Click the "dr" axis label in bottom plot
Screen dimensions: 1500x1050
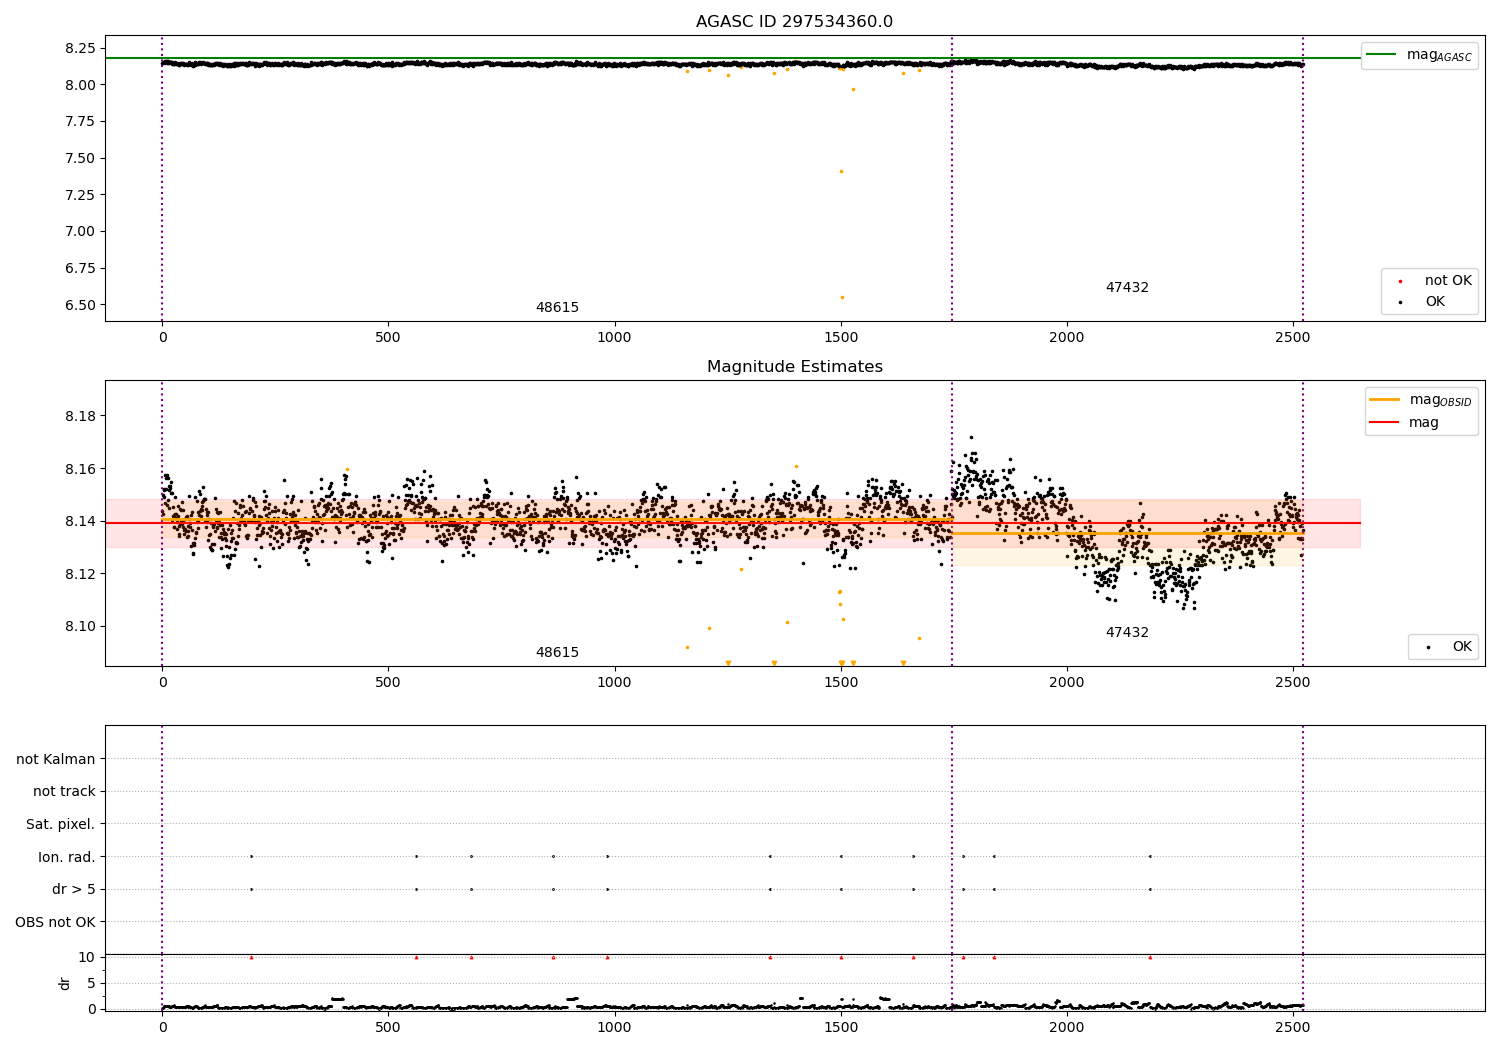tap(65, 983)
